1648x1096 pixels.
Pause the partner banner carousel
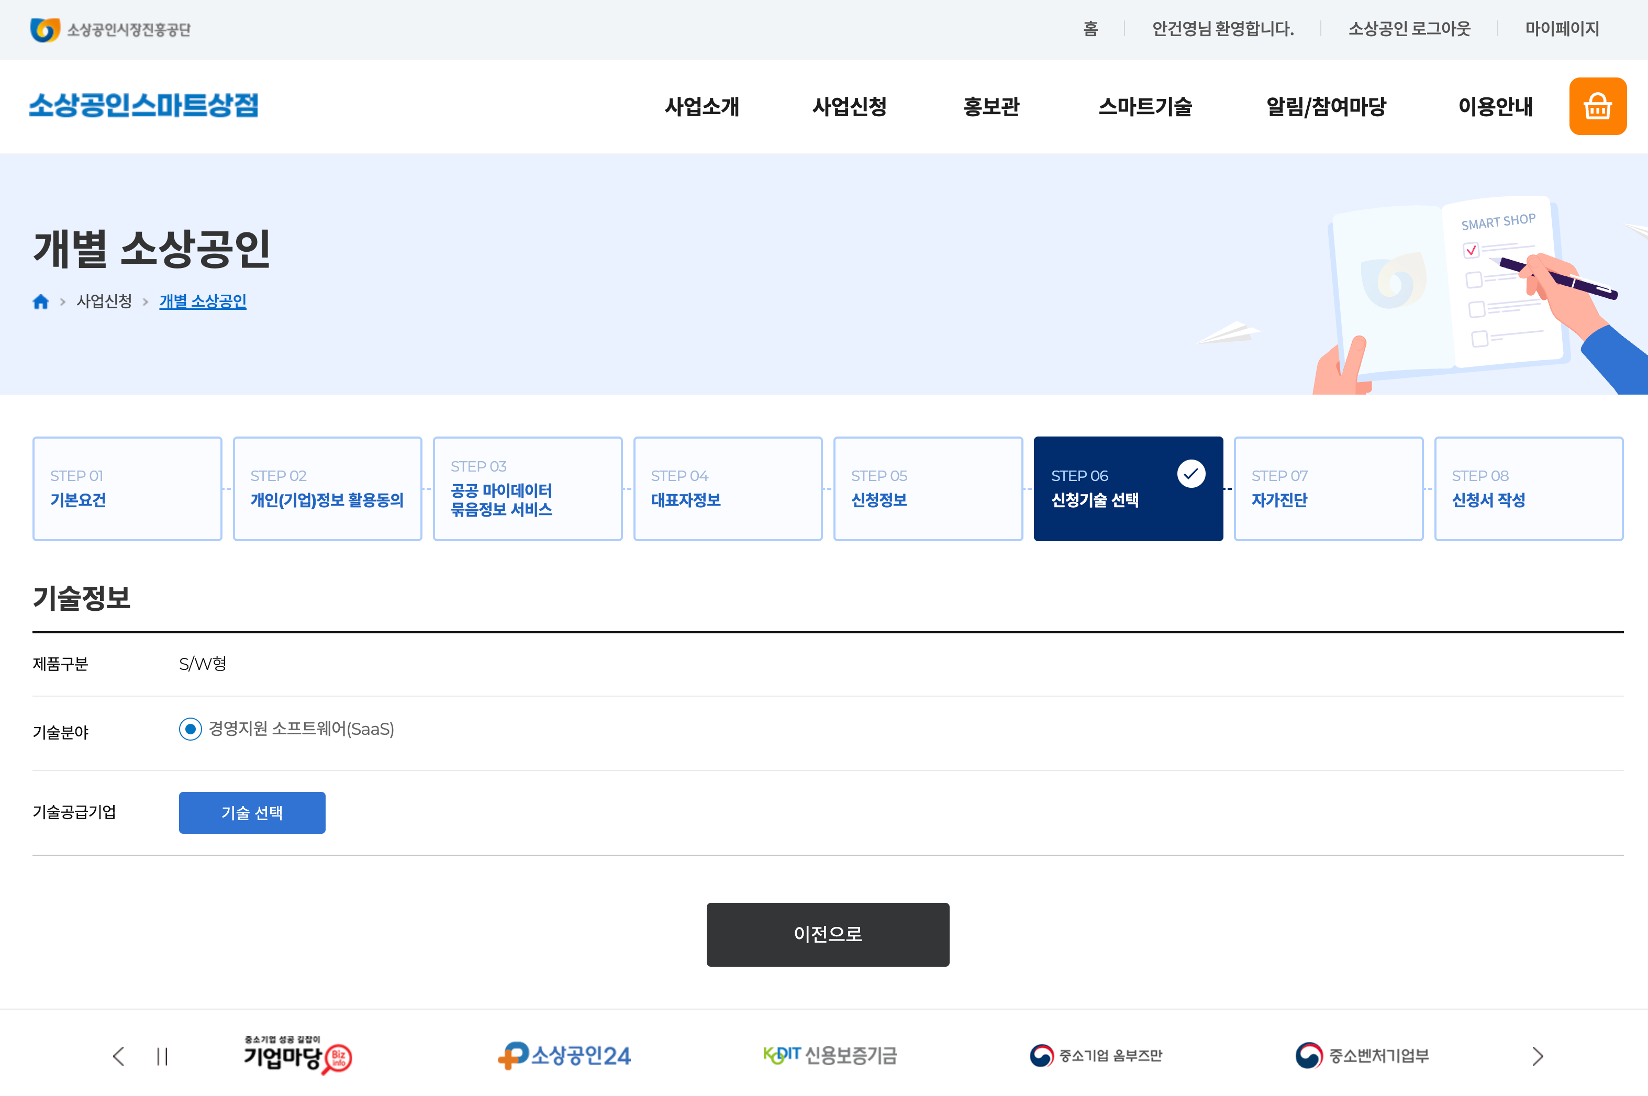[x=162, y=1057]
